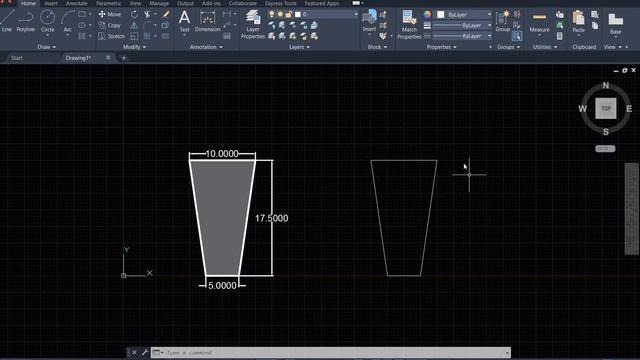The width and height of the screenshot is (640, 360).
Task: Click the TOP face of ViewCube
Action: tap(606, 108)
